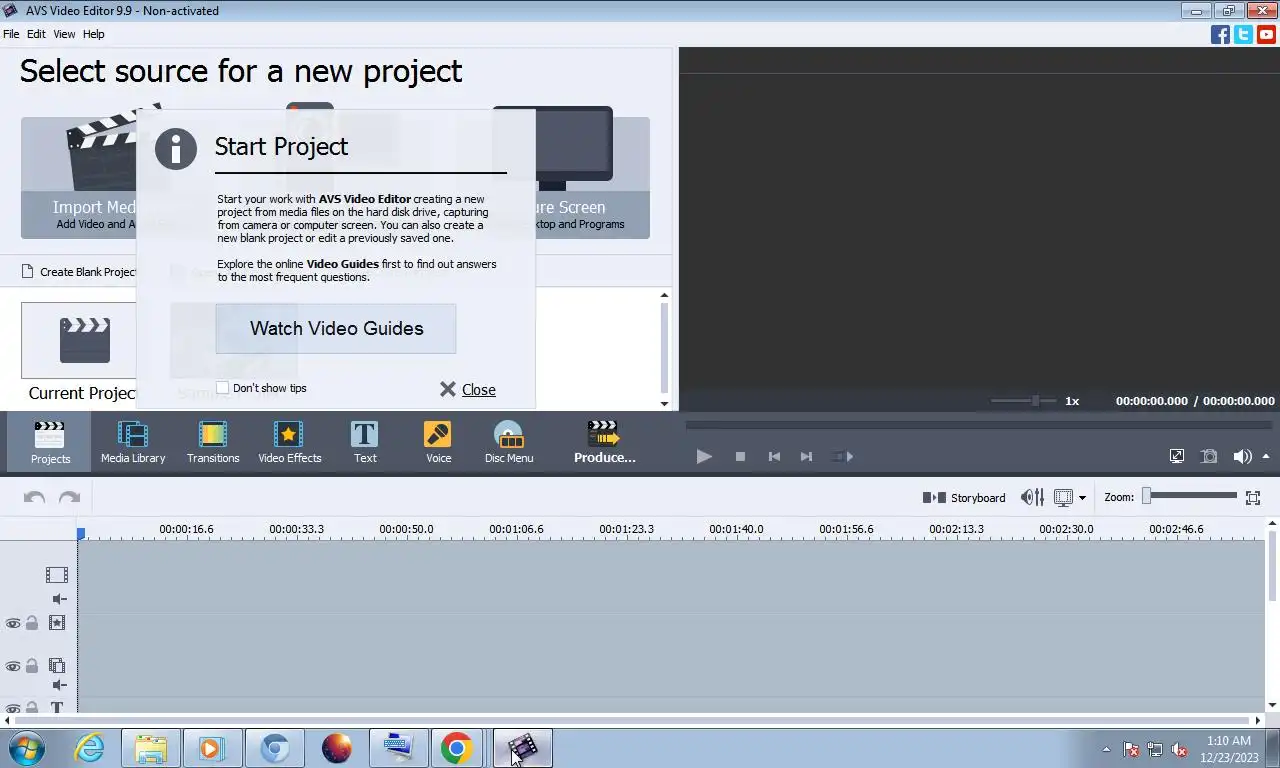Open the Media Library panel
Image resolution: width=1280 pixels, height=768 pixels.
tap(133, 442)
